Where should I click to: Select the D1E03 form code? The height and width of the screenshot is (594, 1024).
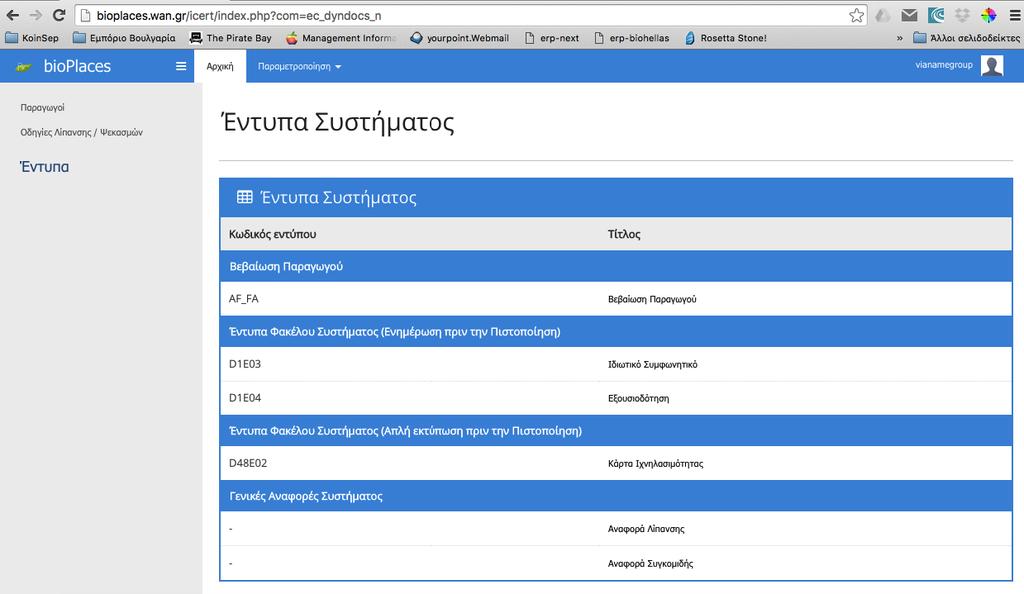tap(245, 364)
